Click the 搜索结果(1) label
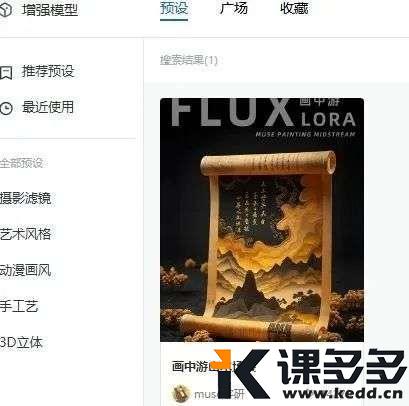Image resolution: width=409 pixels, height=406 pixels. 189,60
